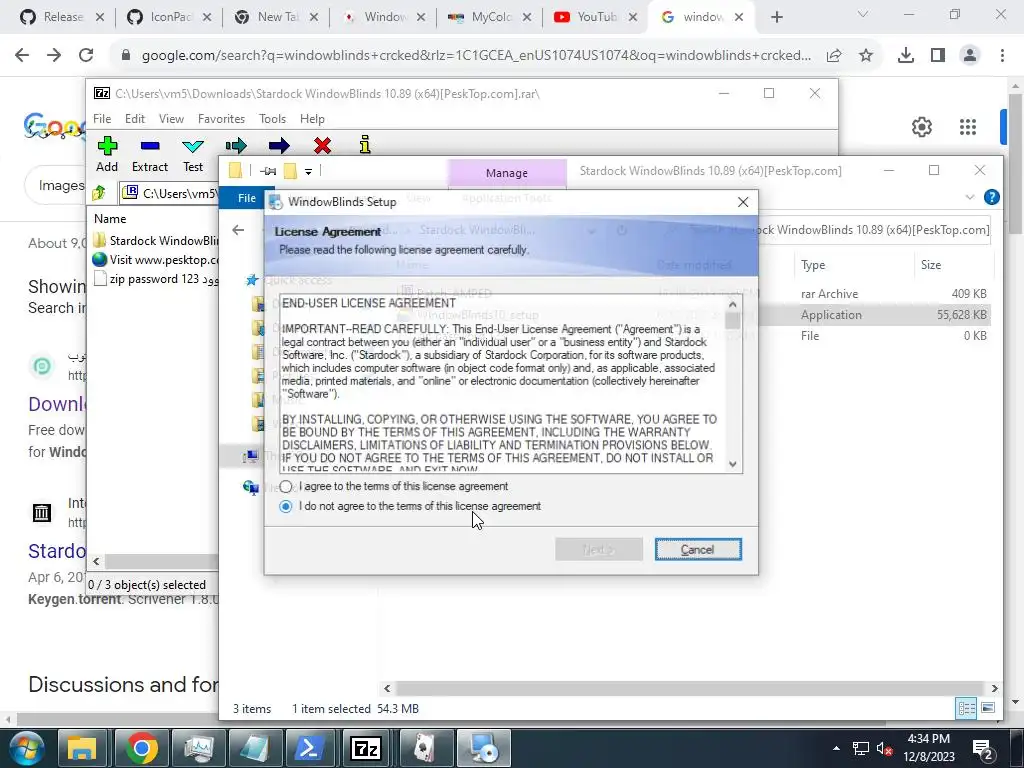Select I do not agree to the terms

click(x=285, y=506)
